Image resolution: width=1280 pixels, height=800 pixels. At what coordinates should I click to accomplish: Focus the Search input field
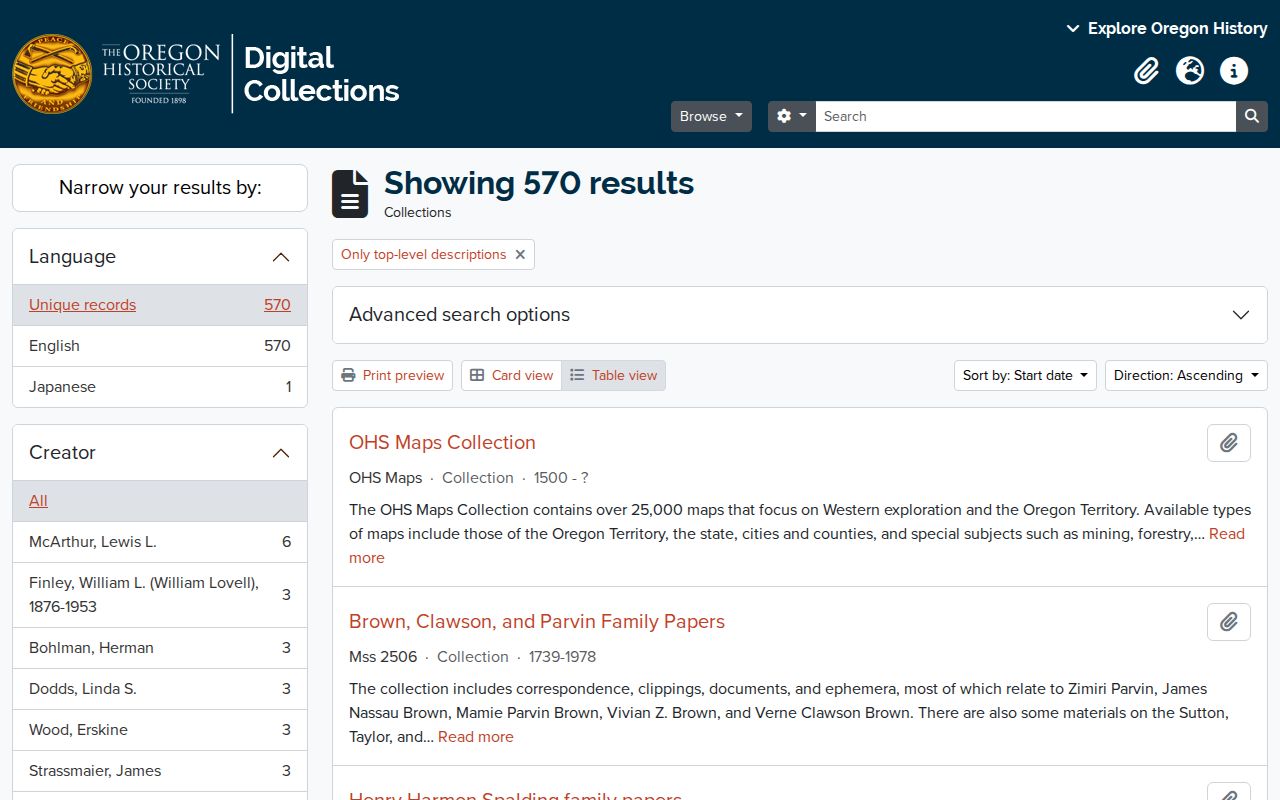[x=1025, y=116]
